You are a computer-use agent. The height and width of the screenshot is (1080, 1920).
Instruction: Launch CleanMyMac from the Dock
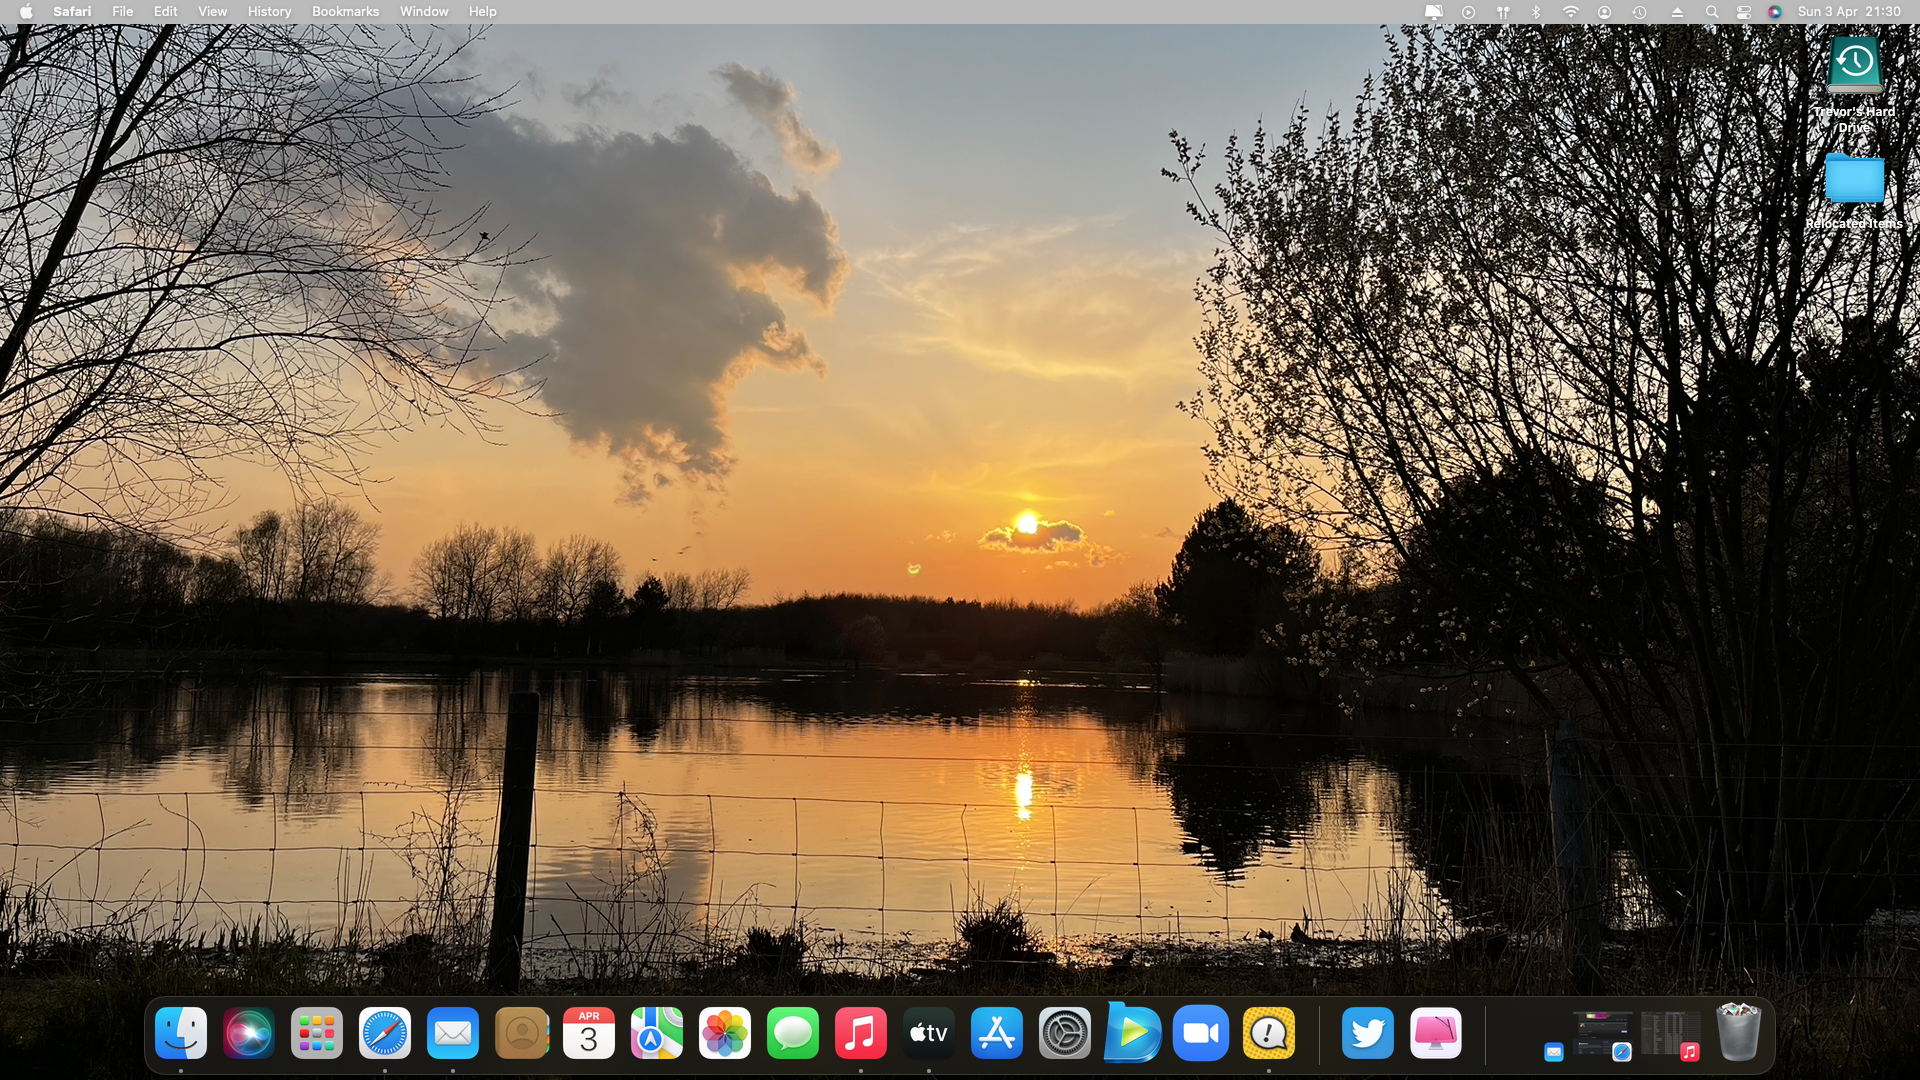pos(1436,1033)
